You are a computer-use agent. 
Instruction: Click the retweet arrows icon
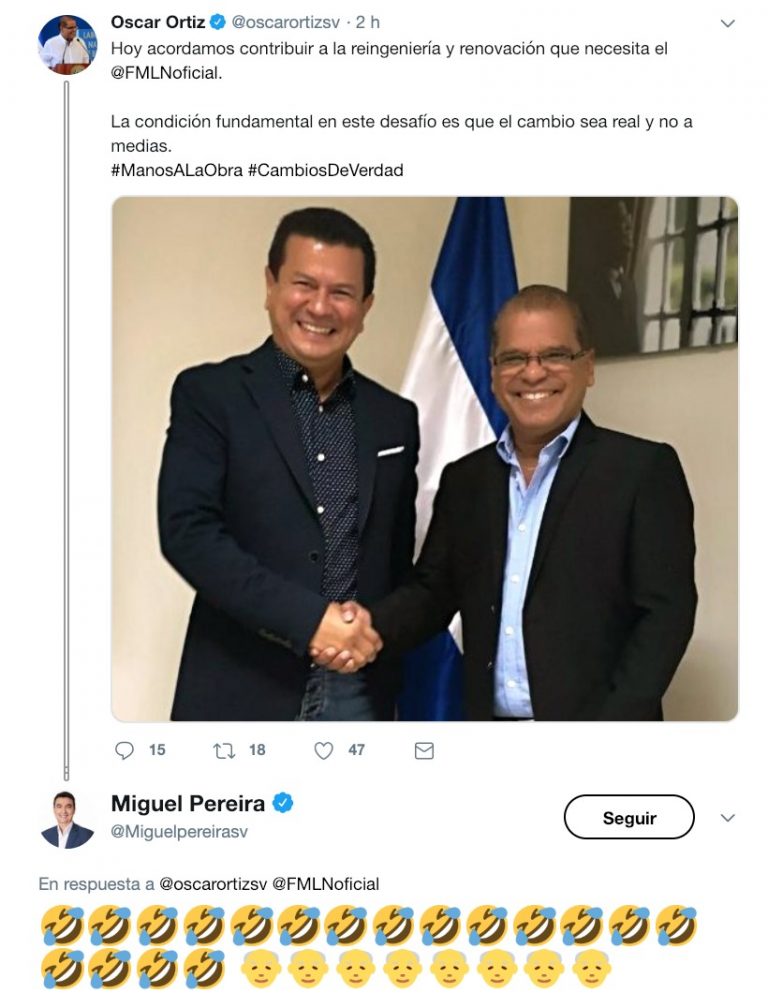[x=224, y=750]
